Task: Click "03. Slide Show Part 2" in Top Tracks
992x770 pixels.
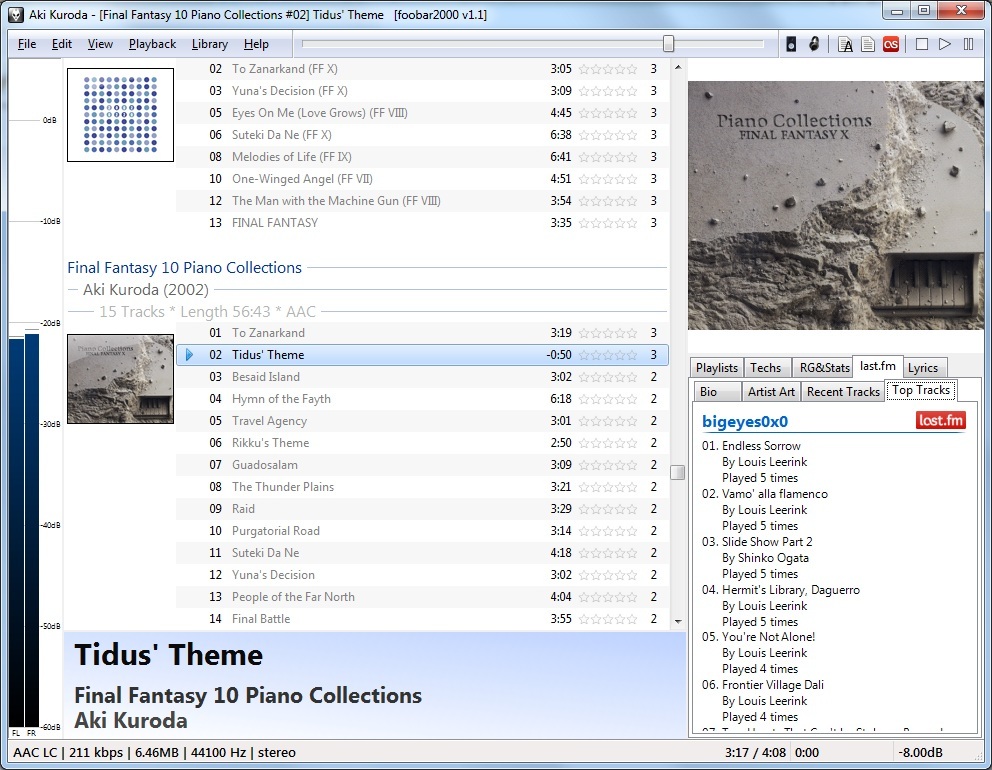Action: pos(757,542)
